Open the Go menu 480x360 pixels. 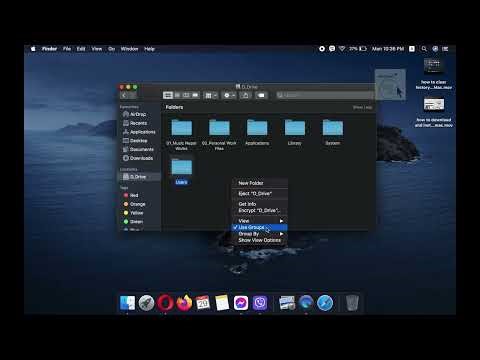(111, 49)
